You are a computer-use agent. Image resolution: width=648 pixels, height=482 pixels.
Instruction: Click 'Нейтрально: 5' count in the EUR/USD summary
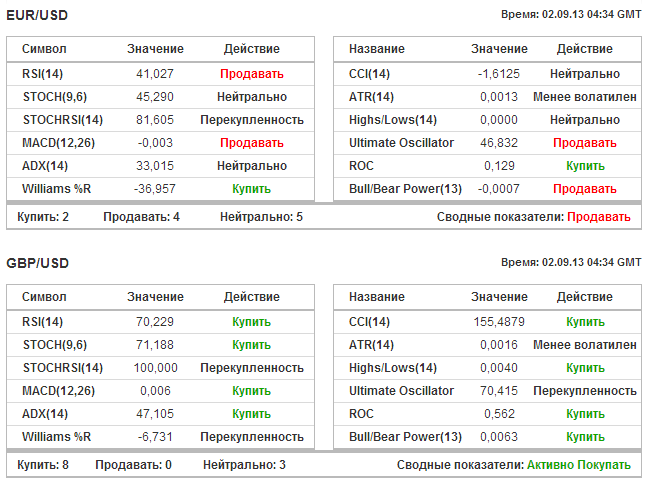click(x=262, y=217)
